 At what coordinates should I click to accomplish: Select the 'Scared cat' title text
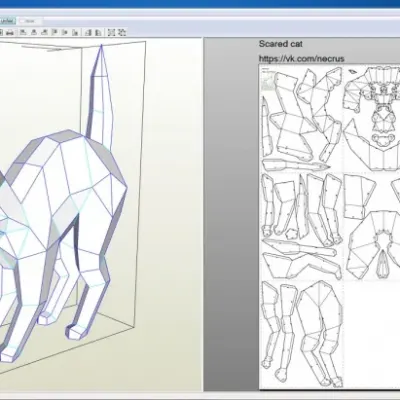click(x=281, y=44)
